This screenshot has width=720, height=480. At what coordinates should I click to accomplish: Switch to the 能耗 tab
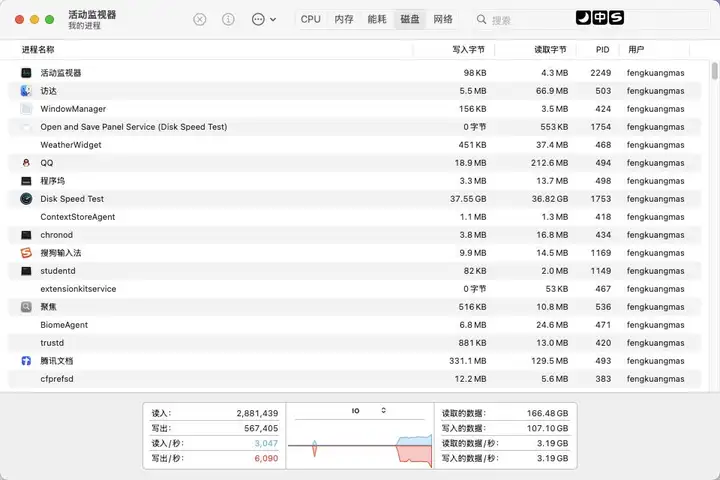pyautogui.click(x=377, y=19)
